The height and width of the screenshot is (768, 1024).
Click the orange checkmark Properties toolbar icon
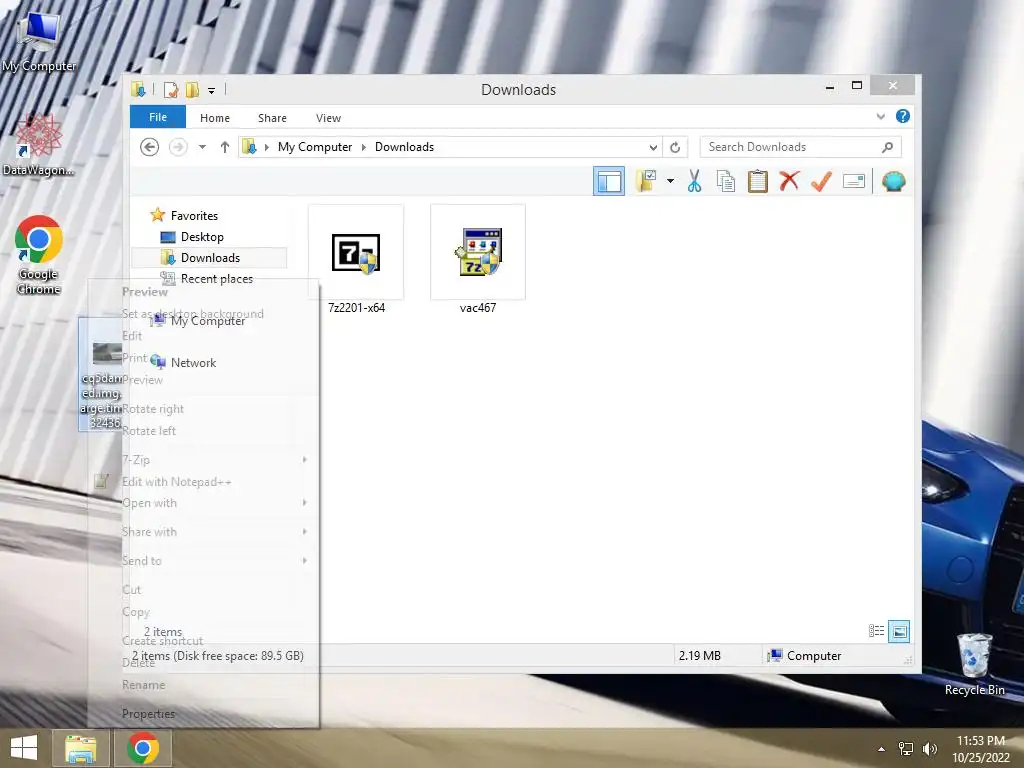tap(822, 181)
